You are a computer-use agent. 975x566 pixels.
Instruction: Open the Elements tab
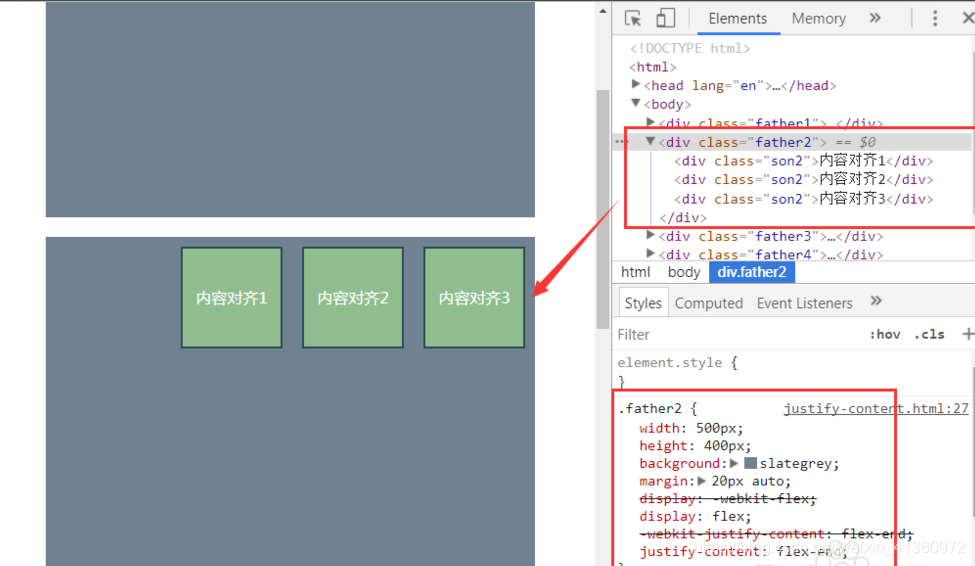point(737,19)
